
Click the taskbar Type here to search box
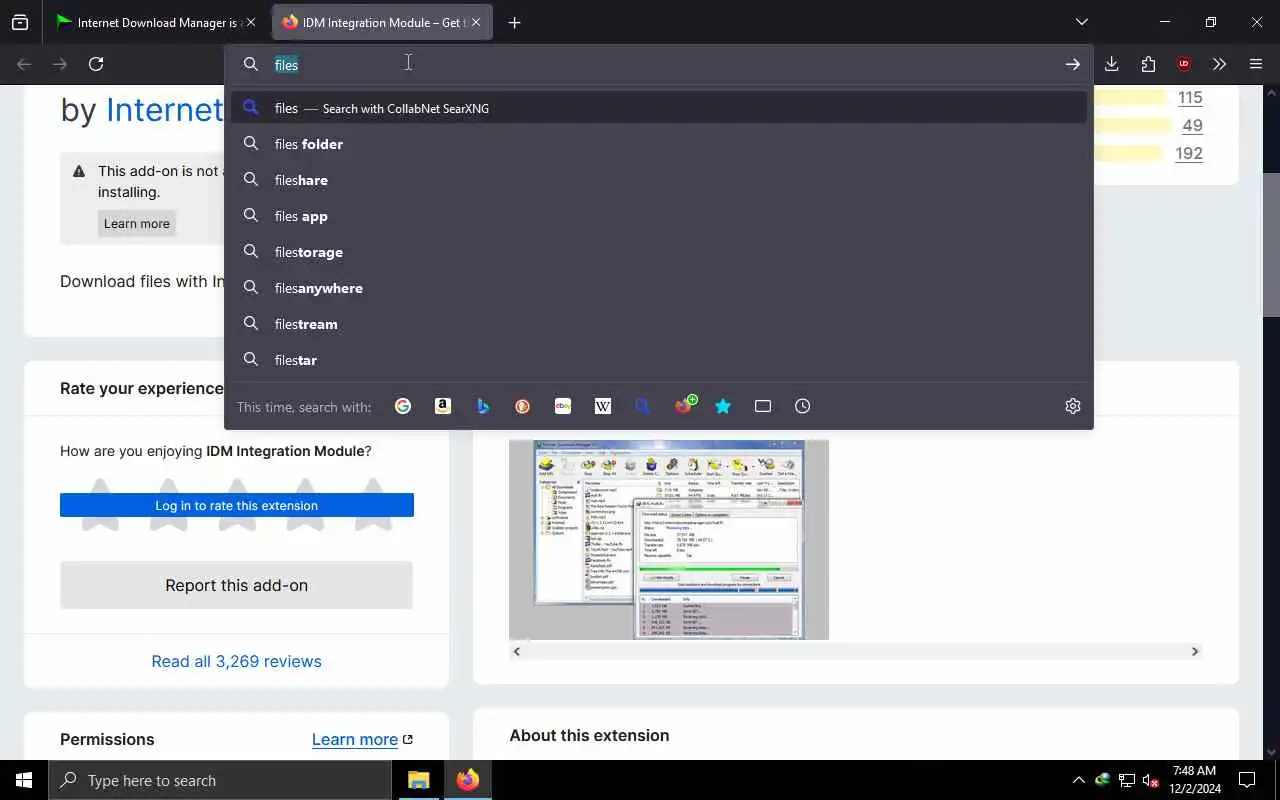[x=220, y=780]
